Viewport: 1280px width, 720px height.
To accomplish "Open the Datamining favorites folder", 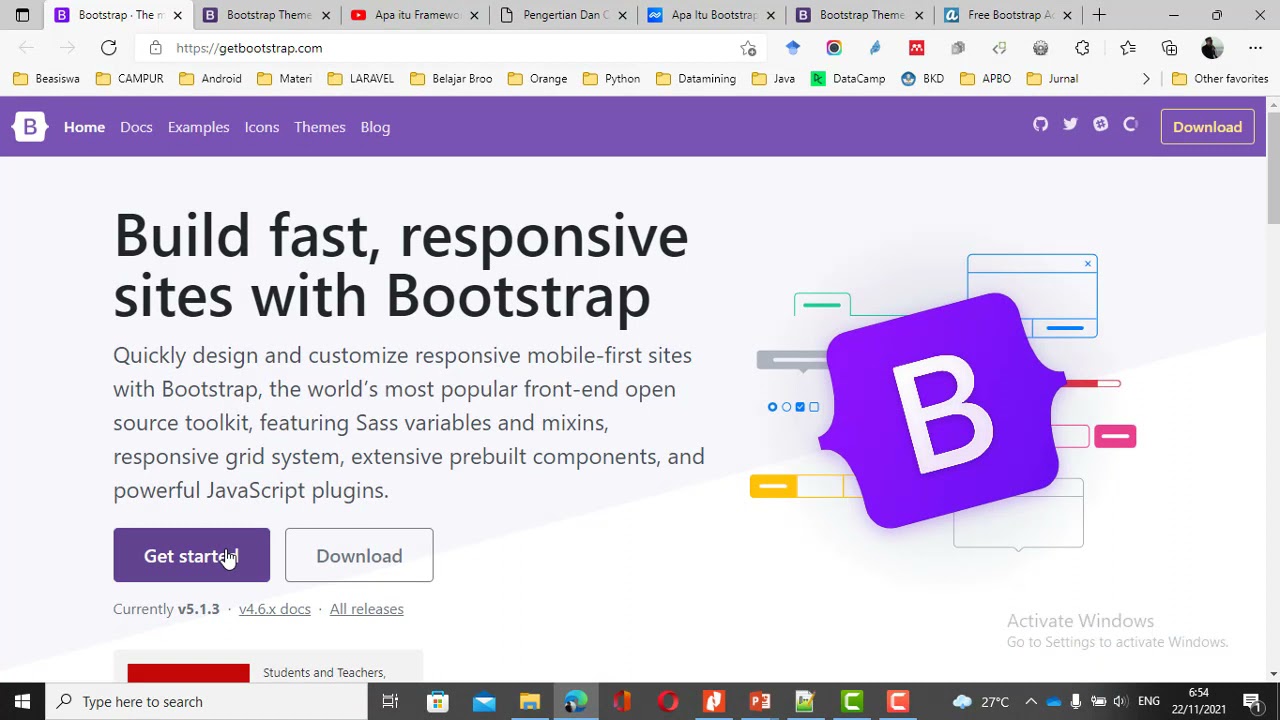I will tap(695, 78).
